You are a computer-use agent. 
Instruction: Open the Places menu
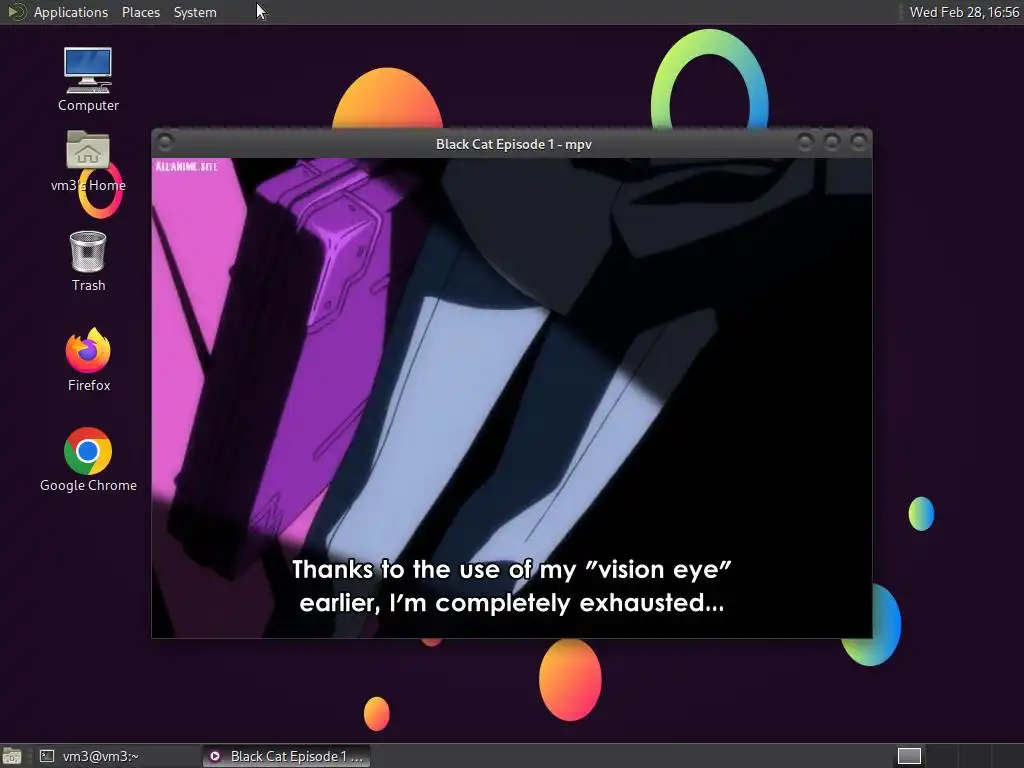point(140,12)
